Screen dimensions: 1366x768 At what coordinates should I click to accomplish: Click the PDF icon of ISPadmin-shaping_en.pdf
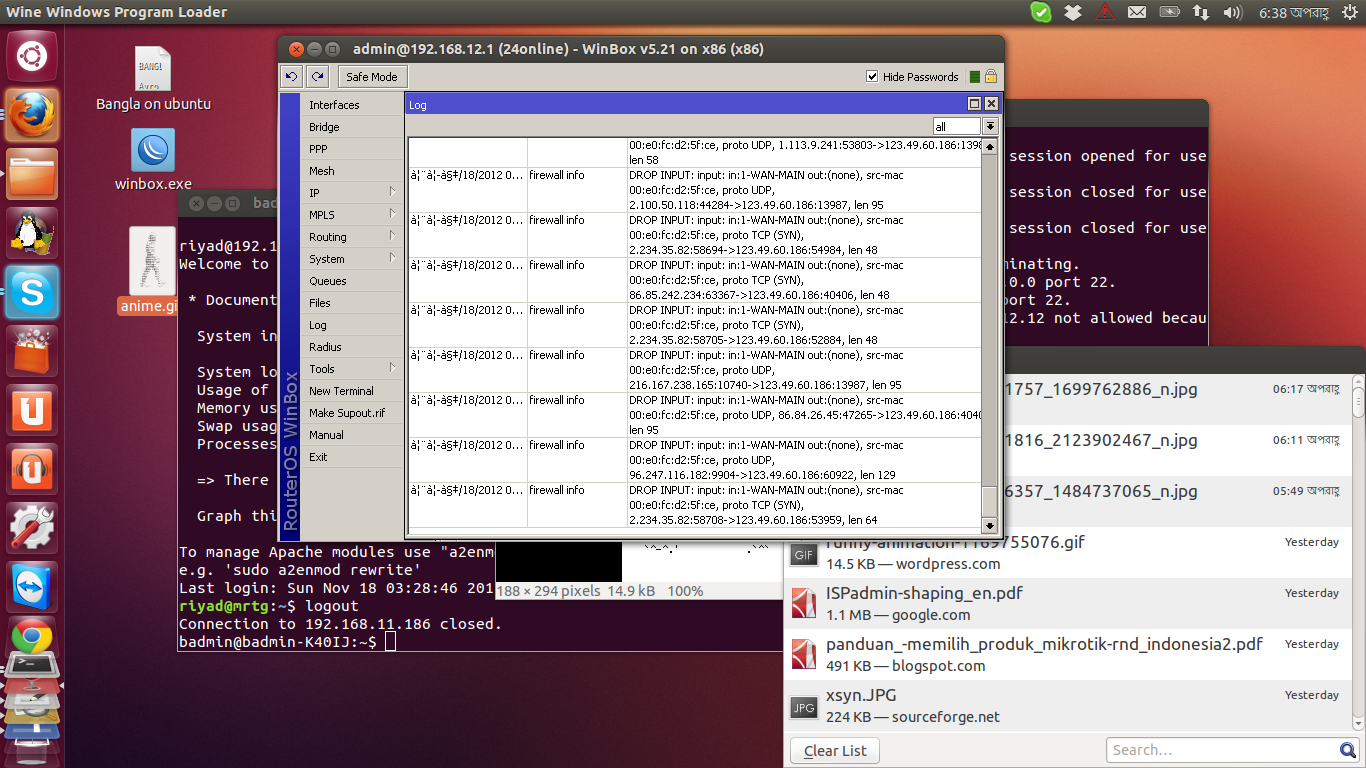804,603
